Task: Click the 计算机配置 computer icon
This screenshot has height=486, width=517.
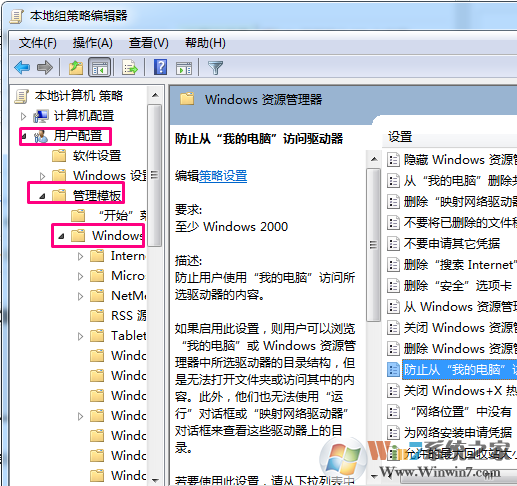Action: [41, 116]
